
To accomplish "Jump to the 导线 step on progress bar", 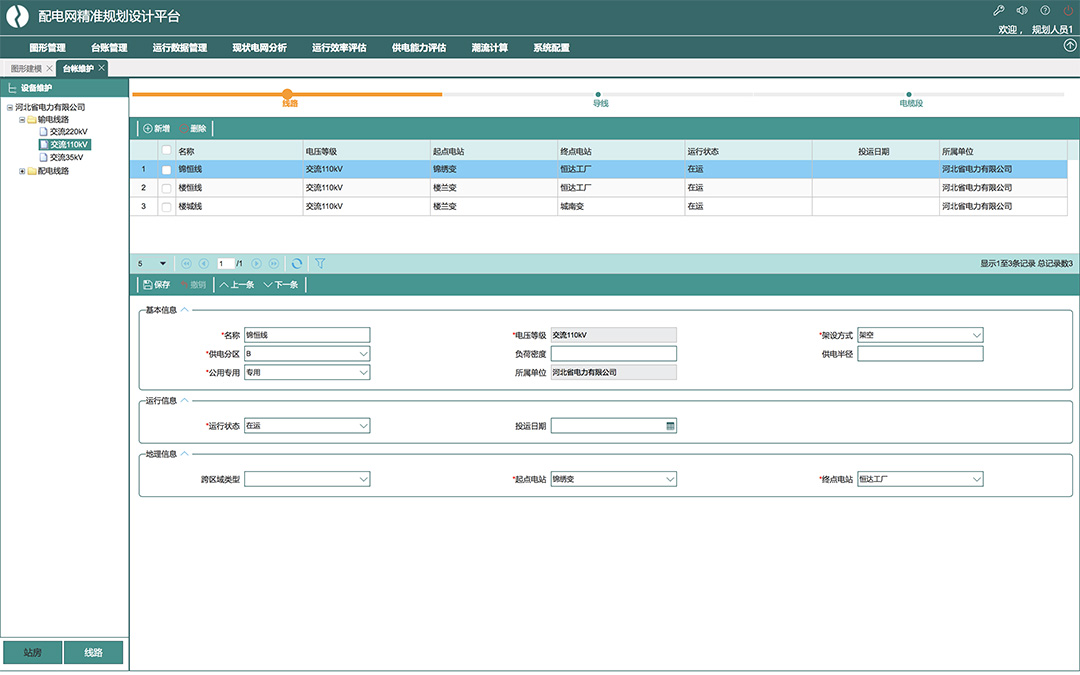I will pos(600,95).
